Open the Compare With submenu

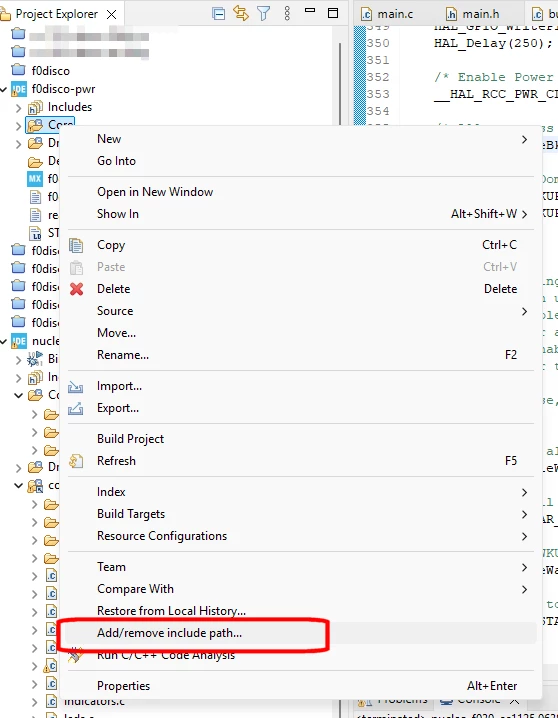tap(301, 589)
